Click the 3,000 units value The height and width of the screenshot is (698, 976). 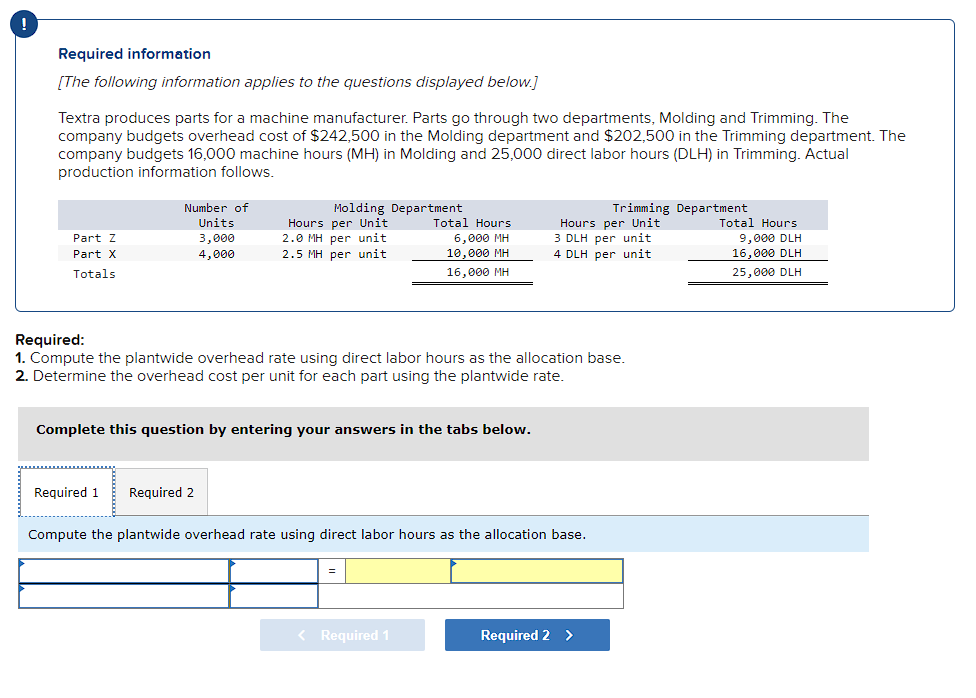217,238
